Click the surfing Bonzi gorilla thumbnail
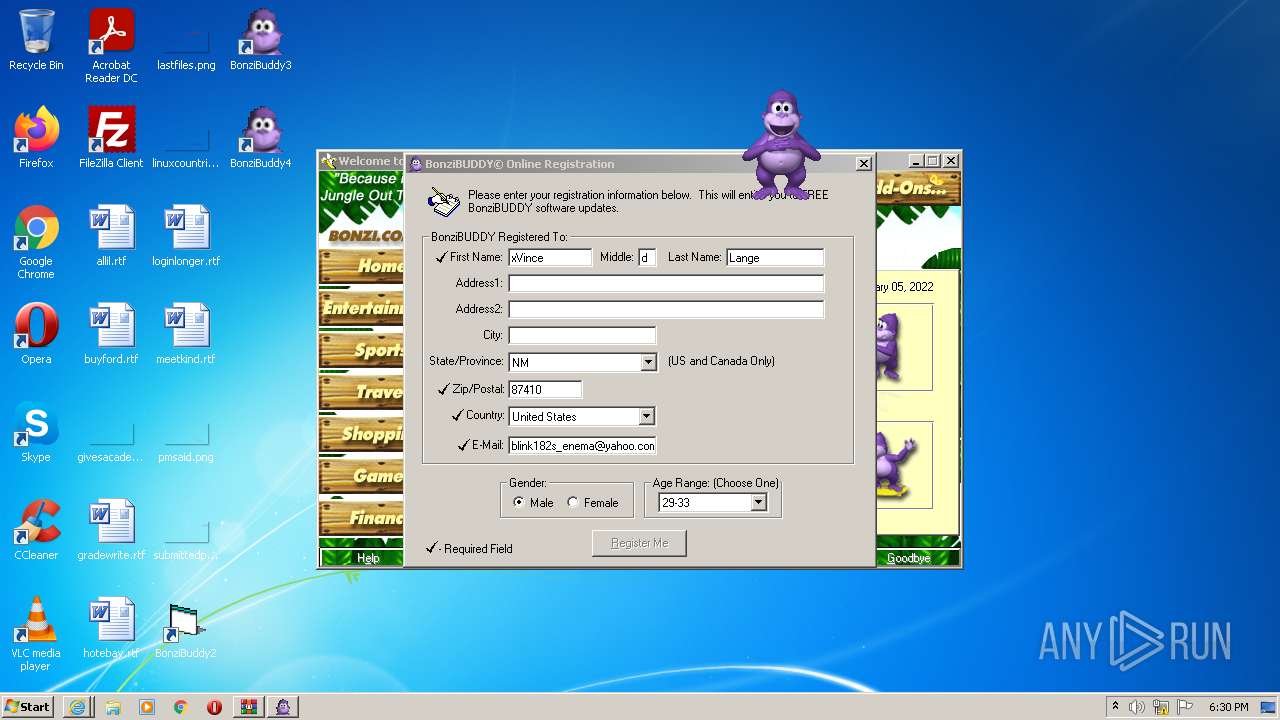Screen dimensions: 1280x720 point(904,465)
